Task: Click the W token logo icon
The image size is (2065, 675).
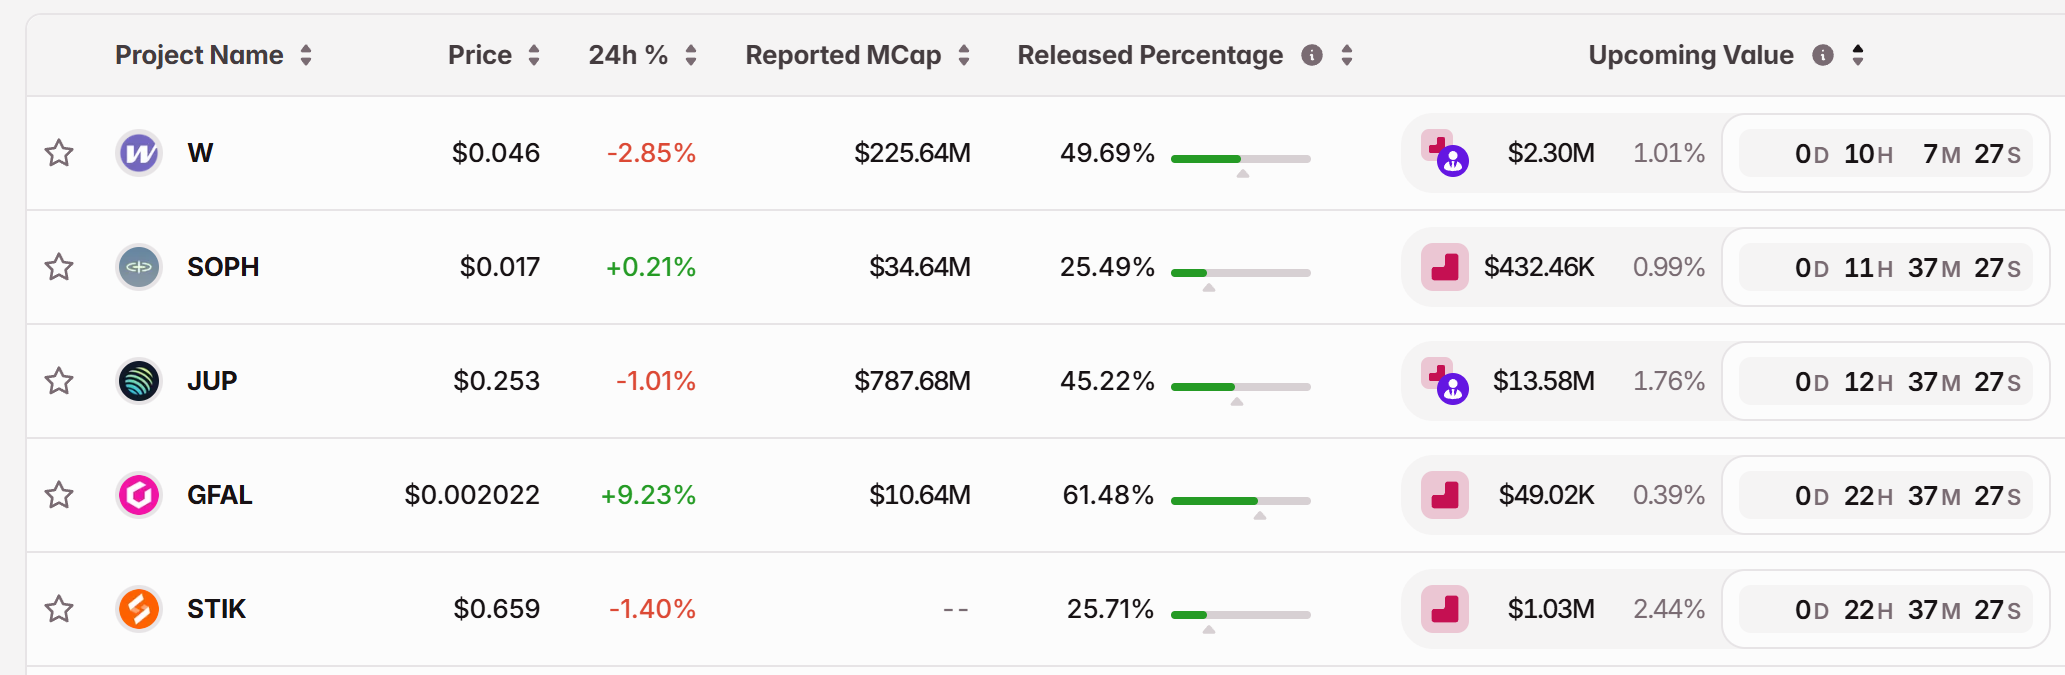Action: (x=139, y=154)
